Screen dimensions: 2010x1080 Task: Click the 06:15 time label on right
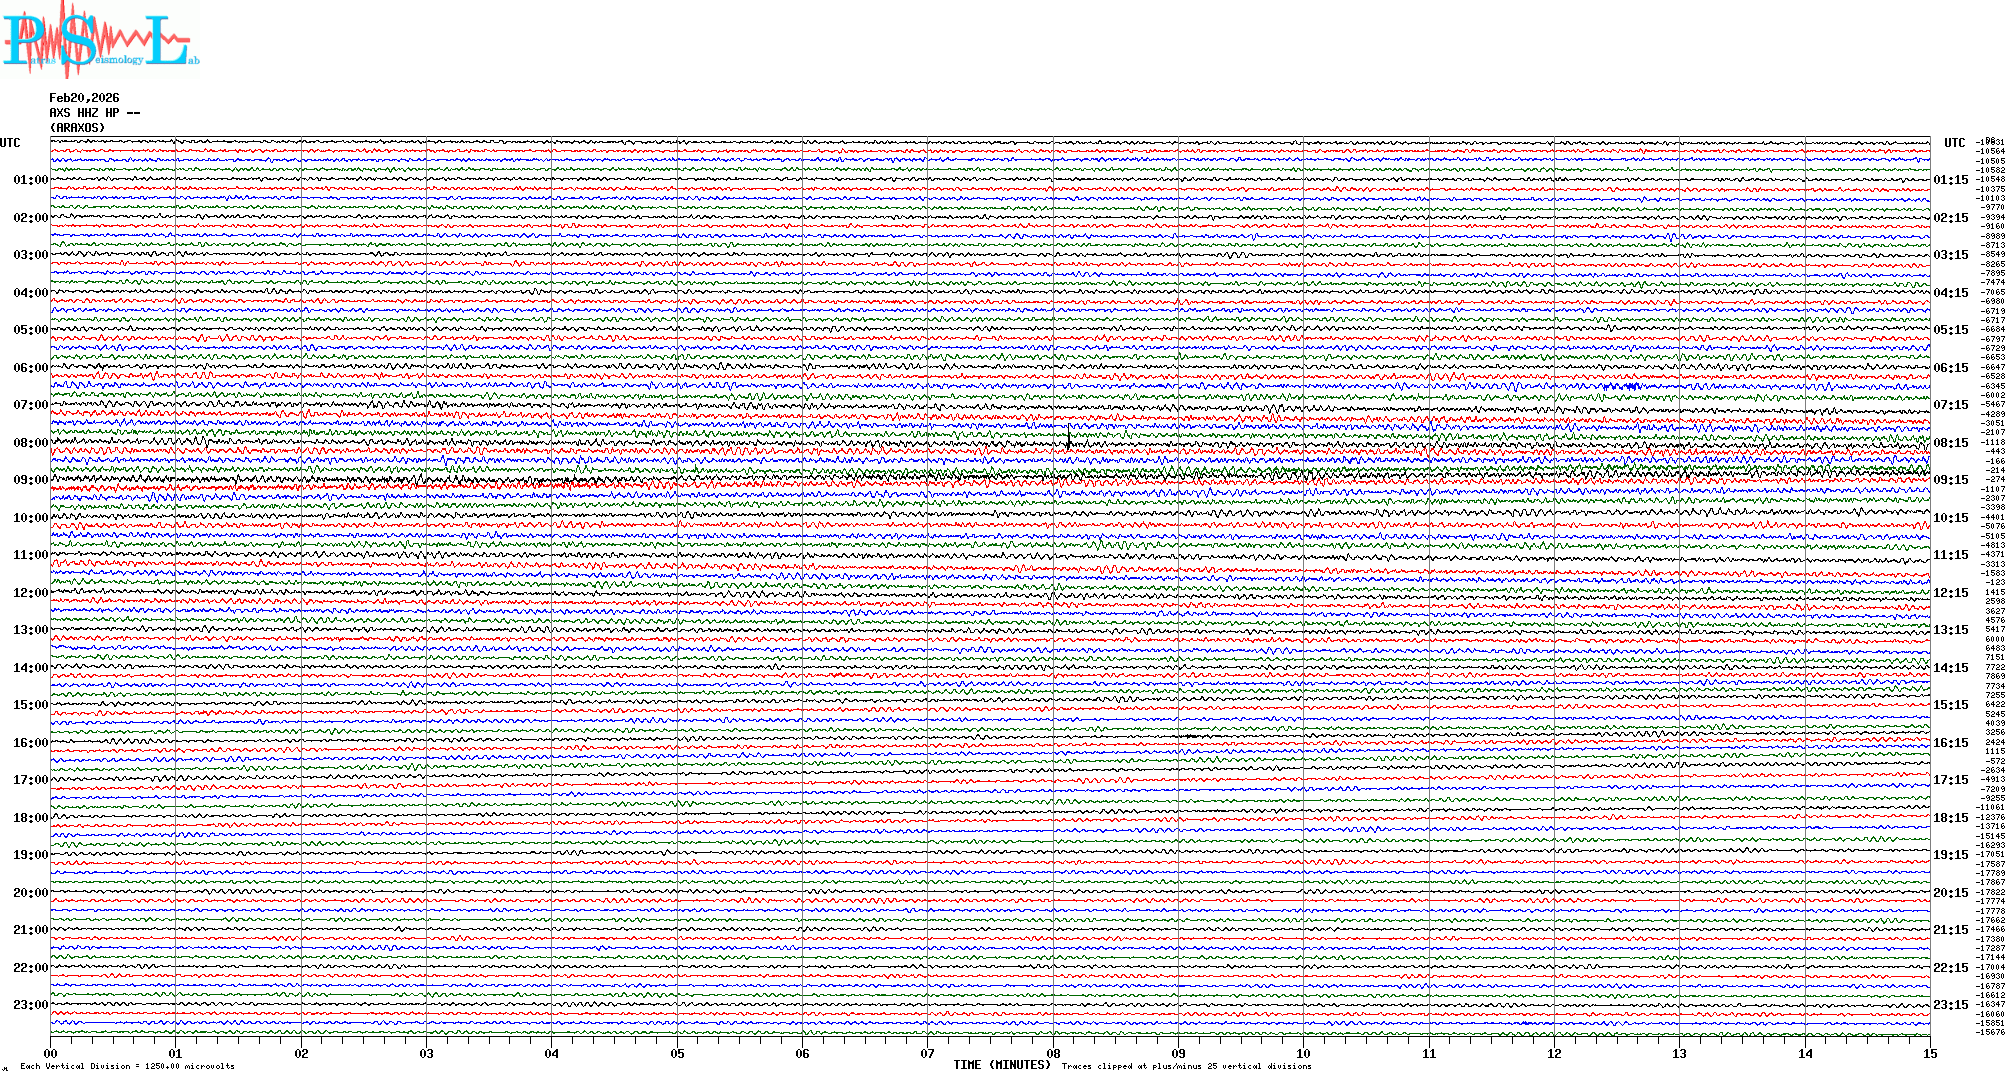tap(1950, 368)
